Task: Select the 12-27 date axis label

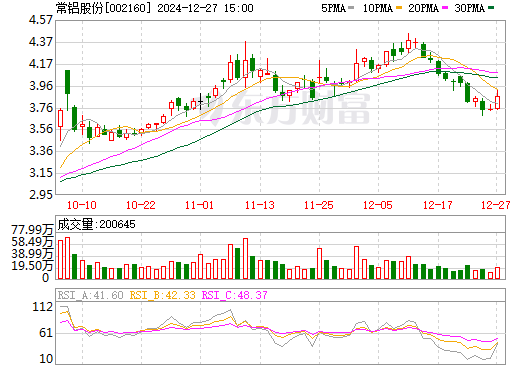Action: pos(496,205)
